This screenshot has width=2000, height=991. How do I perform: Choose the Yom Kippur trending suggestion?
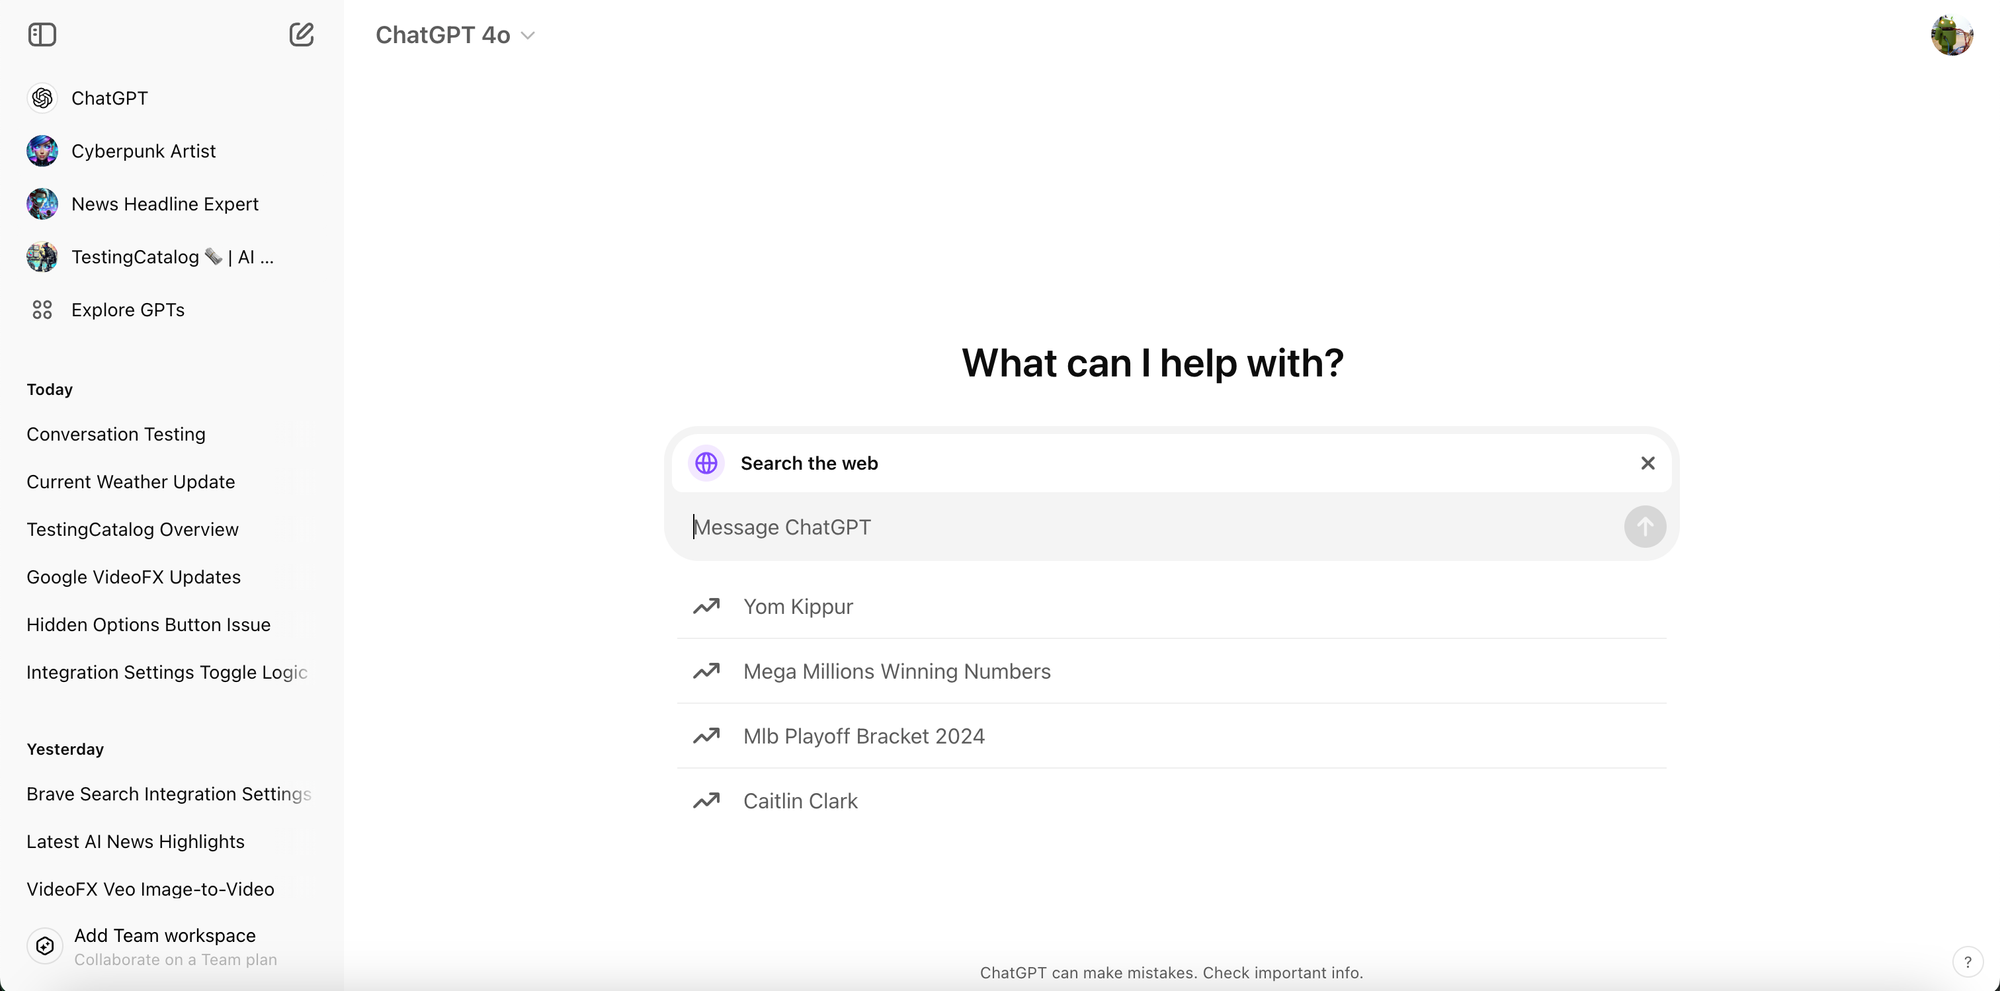(x=1172, y=606)
